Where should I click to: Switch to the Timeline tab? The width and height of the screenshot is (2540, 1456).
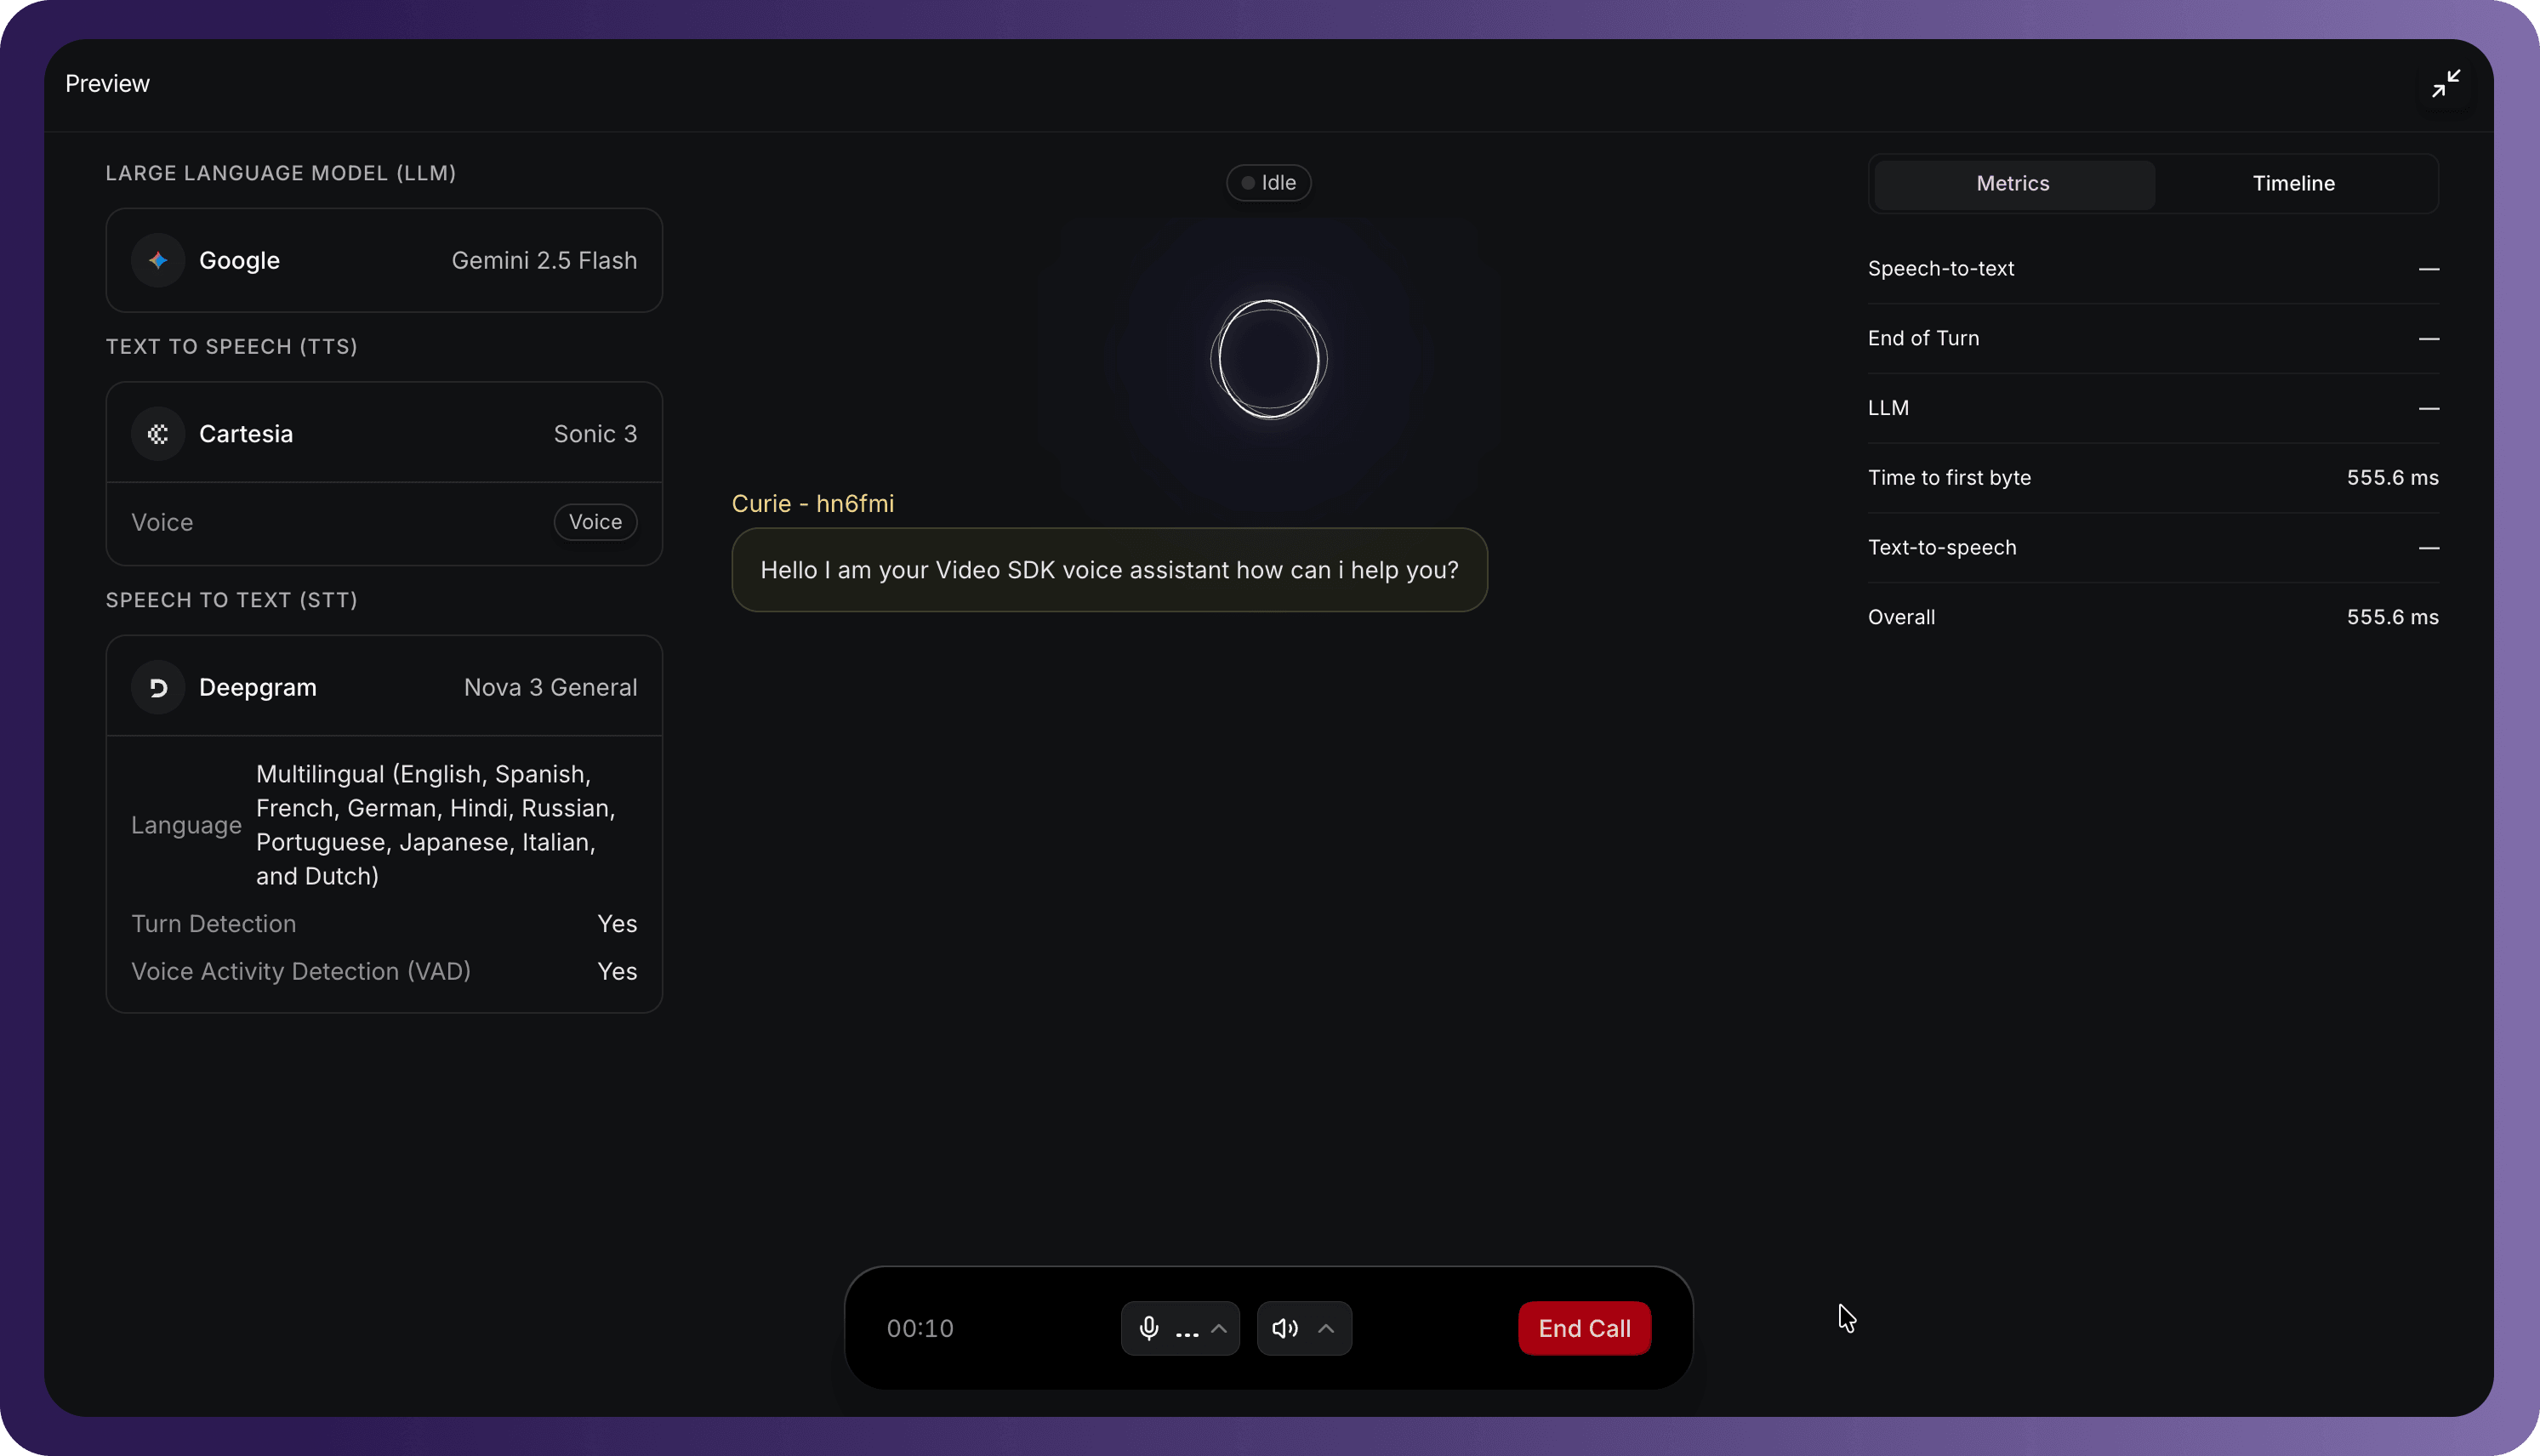2294,183
